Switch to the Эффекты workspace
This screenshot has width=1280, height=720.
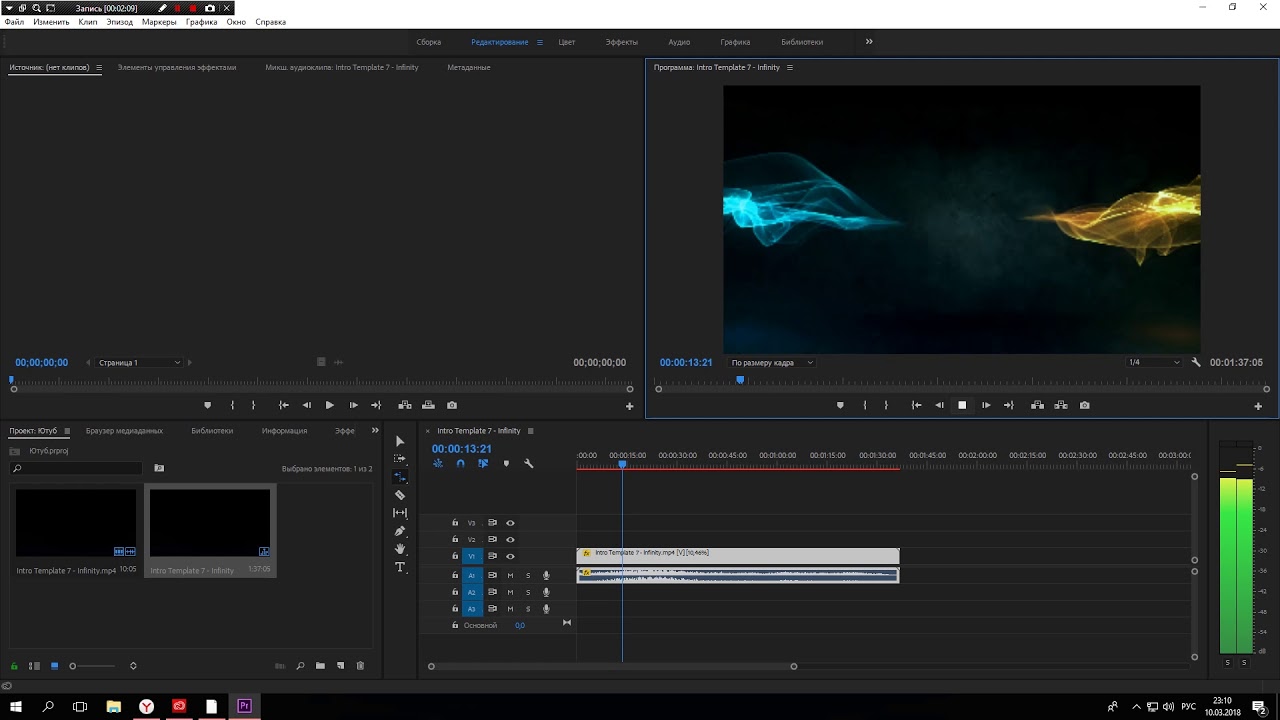point(621,42)
